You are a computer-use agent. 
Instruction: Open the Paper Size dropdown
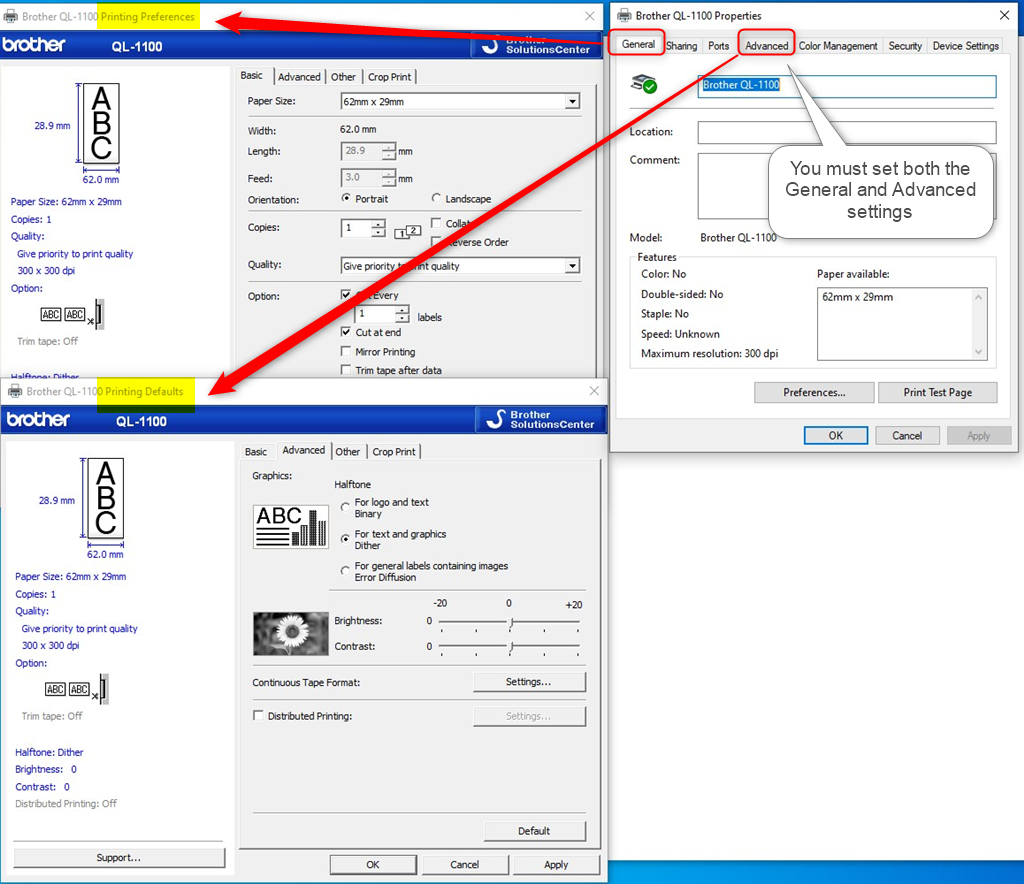(572, 101)
